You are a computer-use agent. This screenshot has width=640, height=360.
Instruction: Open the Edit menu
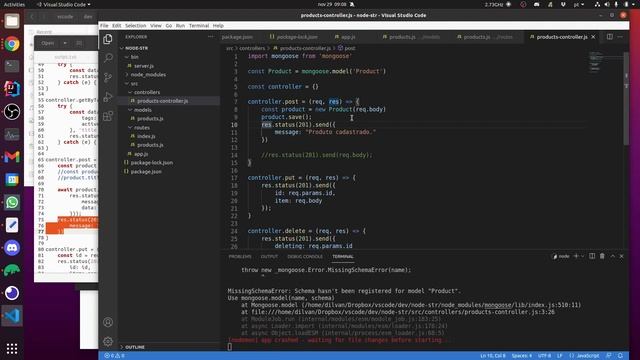[x=117, y=25]
